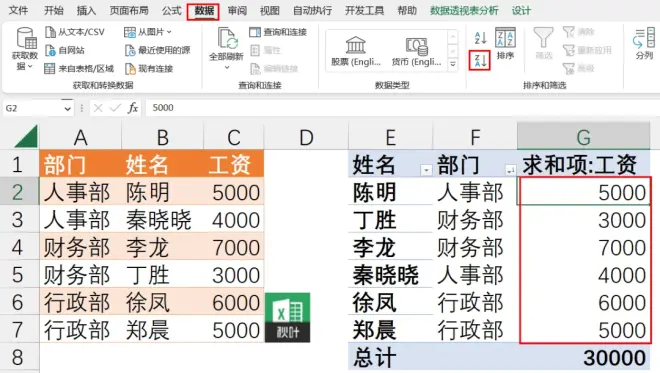660x373 pixels.
Task: Switch to the 帮助 tab
Action: pyautogui.click(x=407, y=11)
